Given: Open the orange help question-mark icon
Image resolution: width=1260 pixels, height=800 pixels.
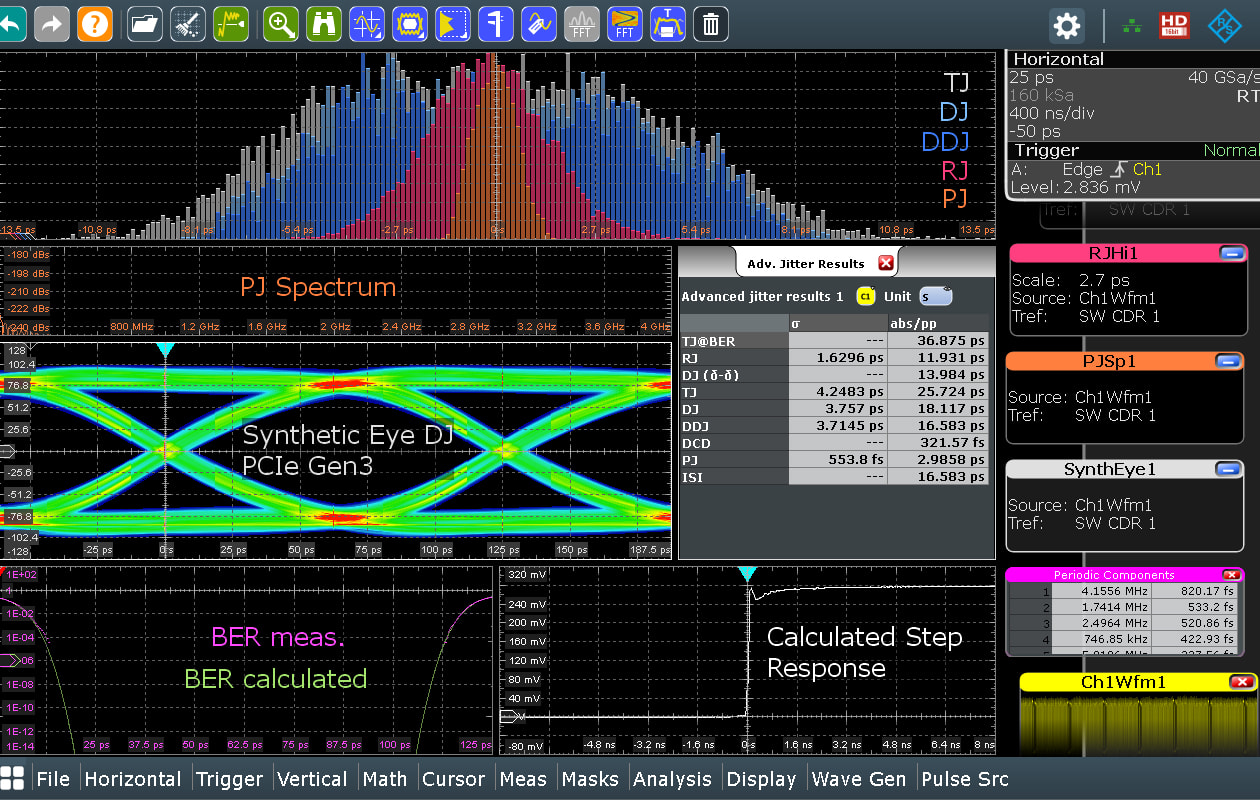Looking at the screenshot, I should click(95, 23).
